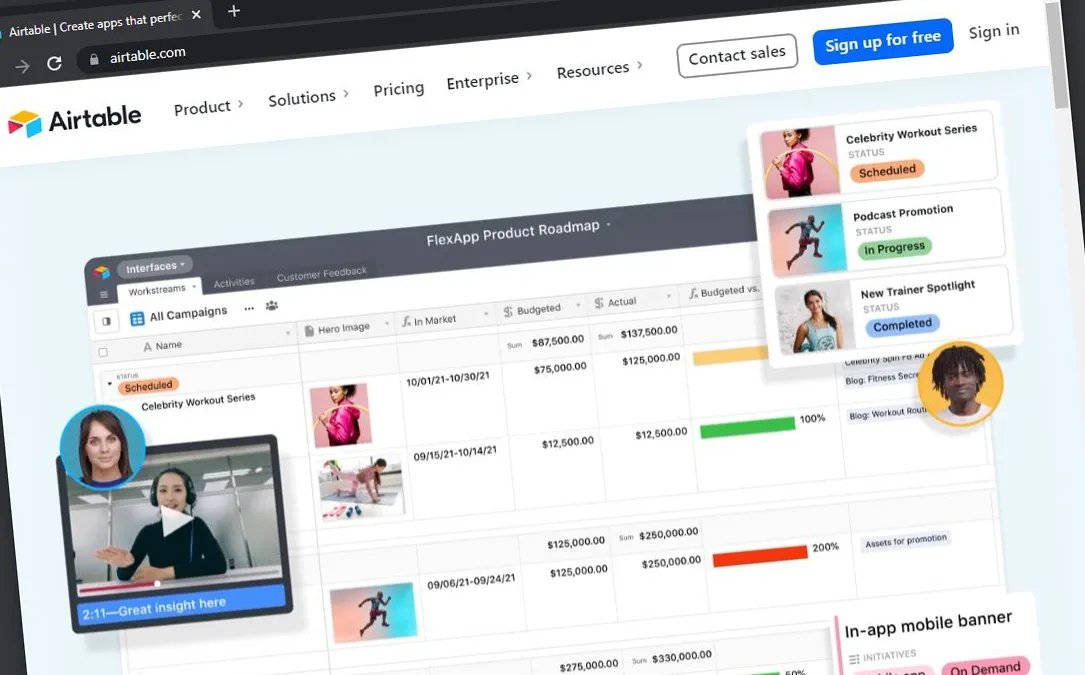Screen dimensions: 1085x675
Task: Click the green 100% progress bar
Action: point(747,426)
